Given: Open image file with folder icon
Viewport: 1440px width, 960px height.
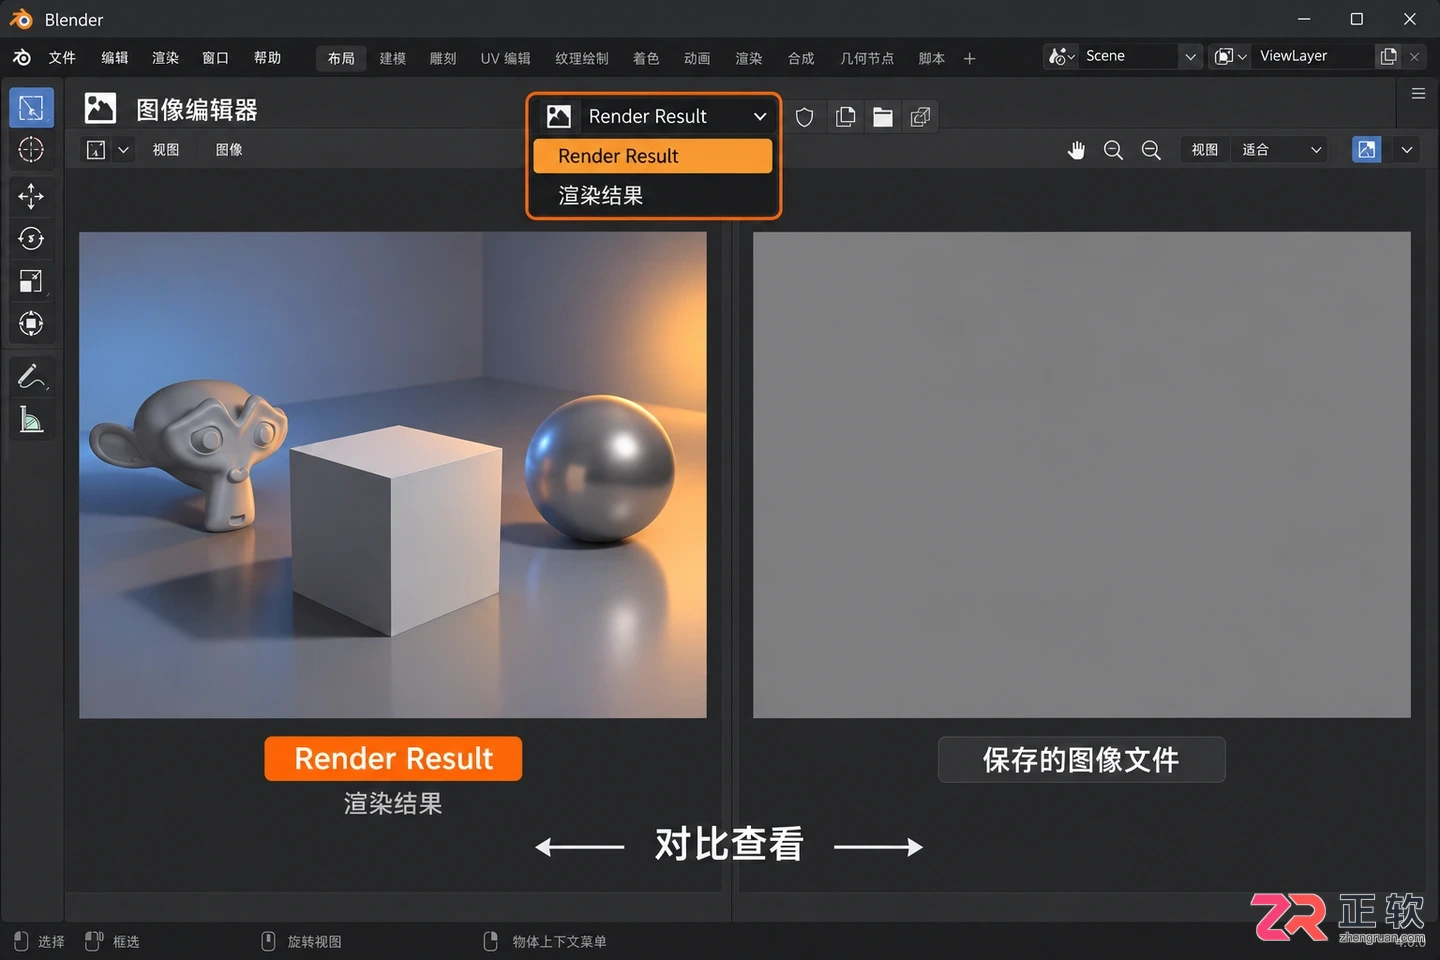Looking at the screenshot, I should coord(883,117).
